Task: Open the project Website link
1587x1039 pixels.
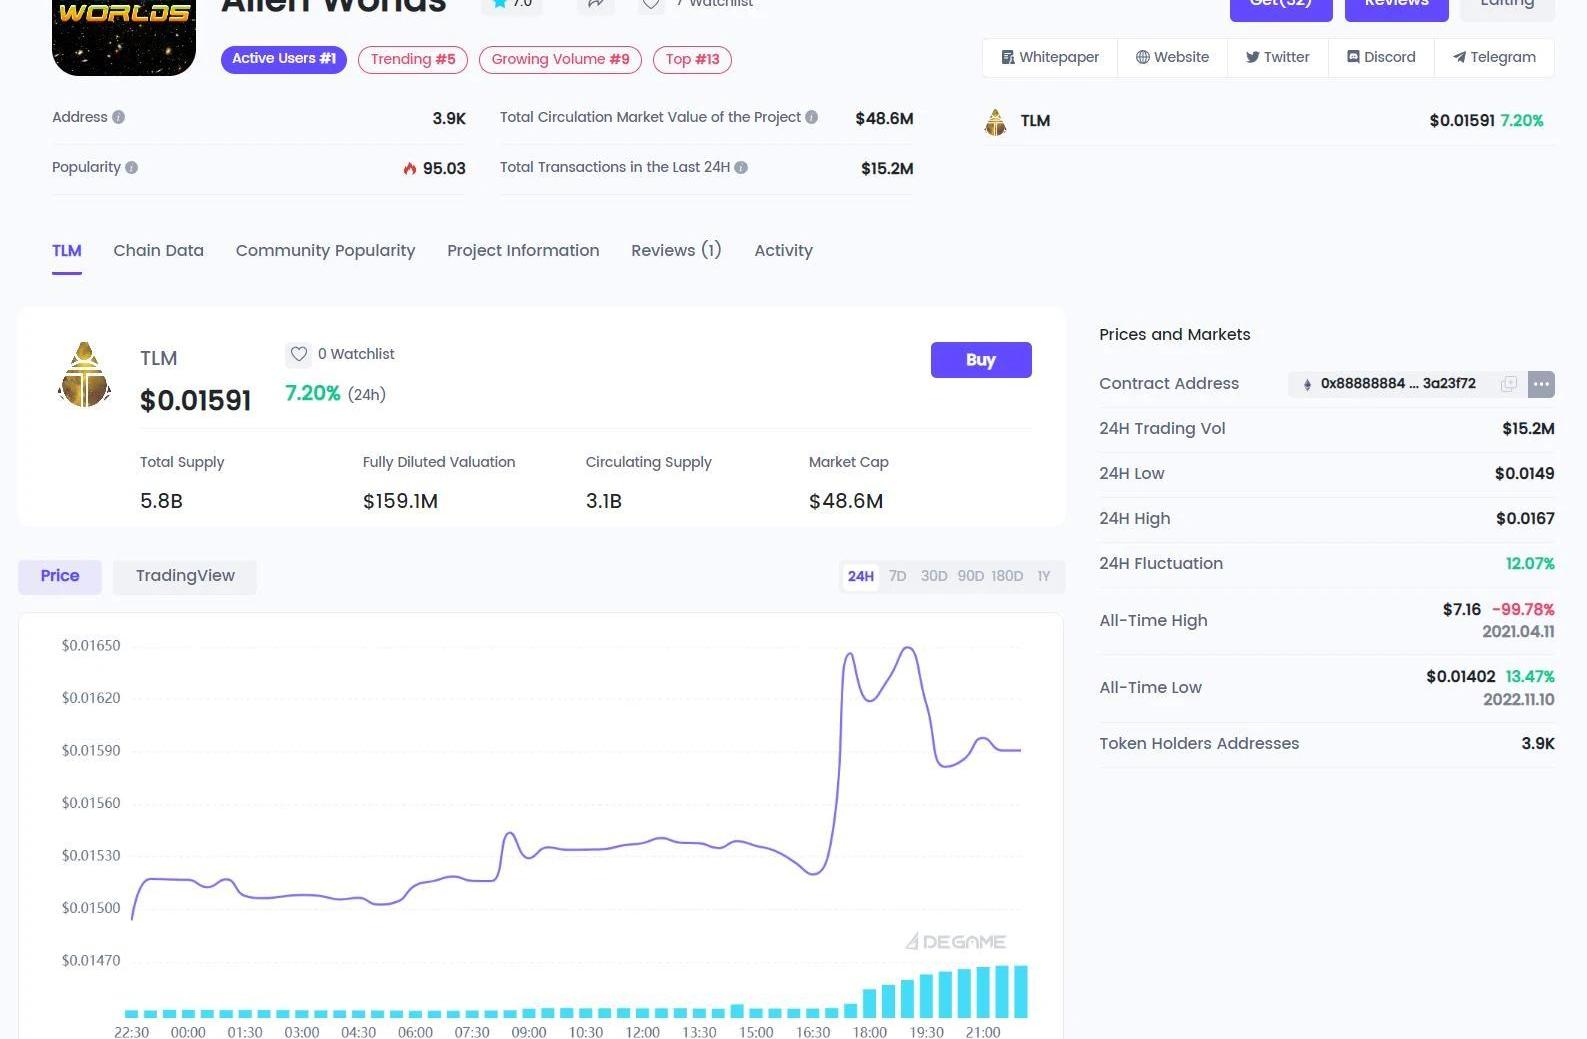Action: point(1172,57)
